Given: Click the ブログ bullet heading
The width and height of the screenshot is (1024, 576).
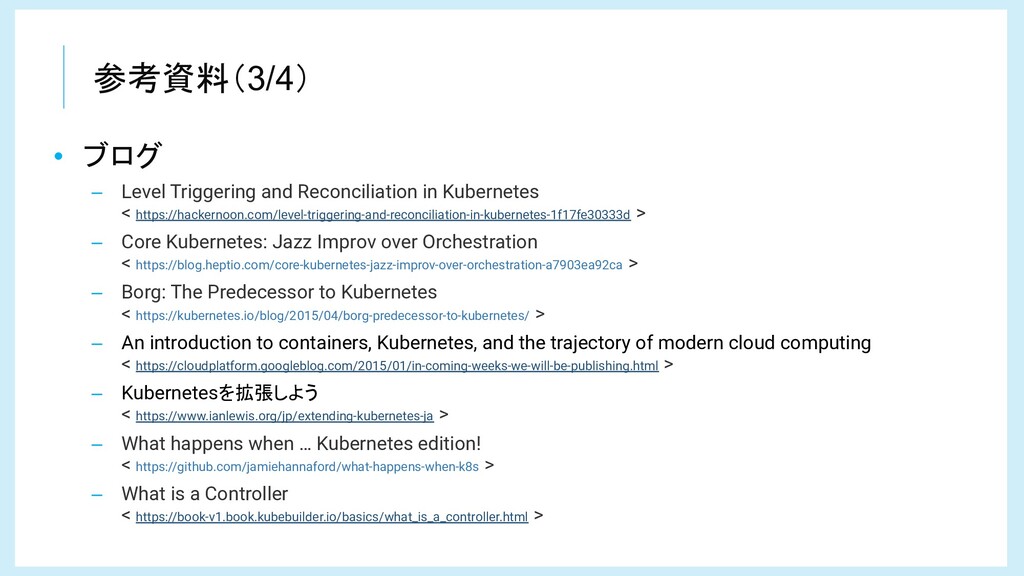Looking at the screenshot, I should 122,155.
